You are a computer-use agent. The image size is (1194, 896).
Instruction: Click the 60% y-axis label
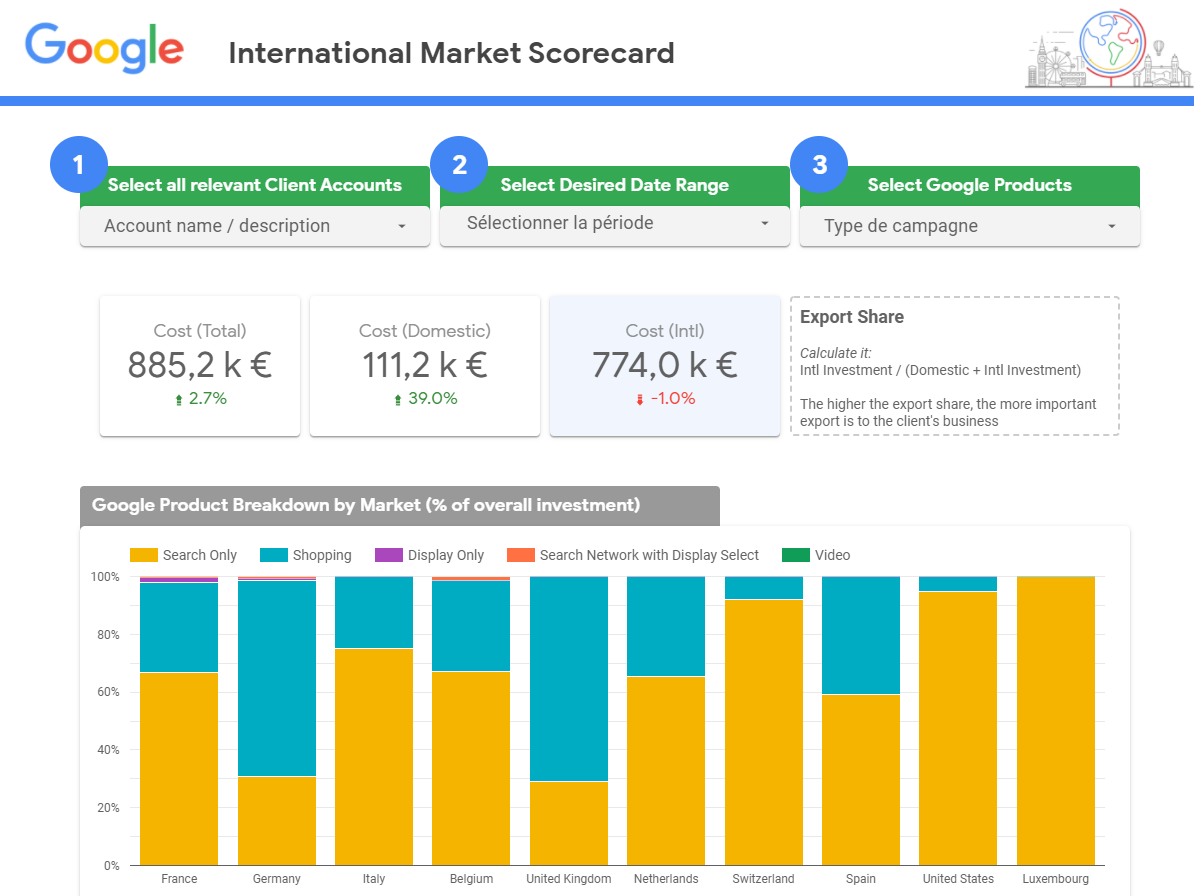[108, 692]
